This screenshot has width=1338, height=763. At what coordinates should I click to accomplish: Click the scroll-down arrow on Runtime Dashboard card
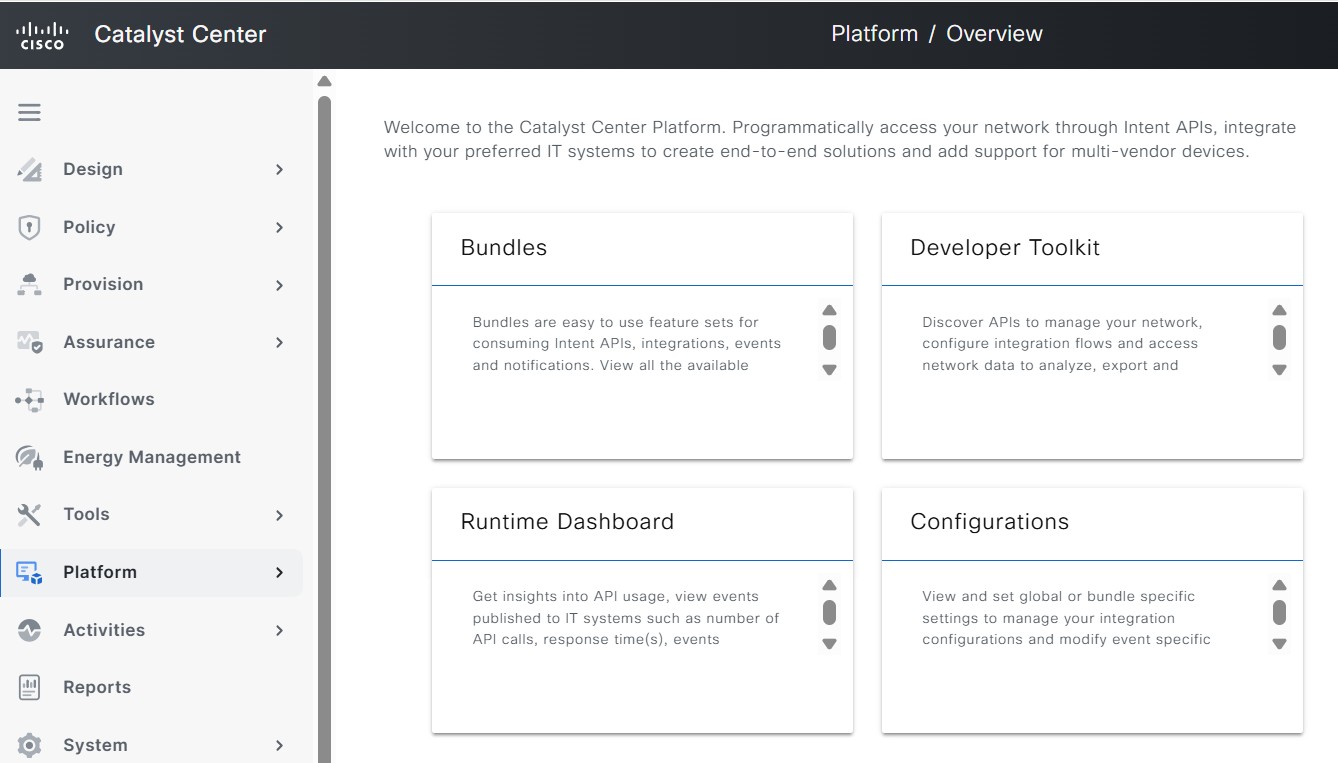[829, 644]
